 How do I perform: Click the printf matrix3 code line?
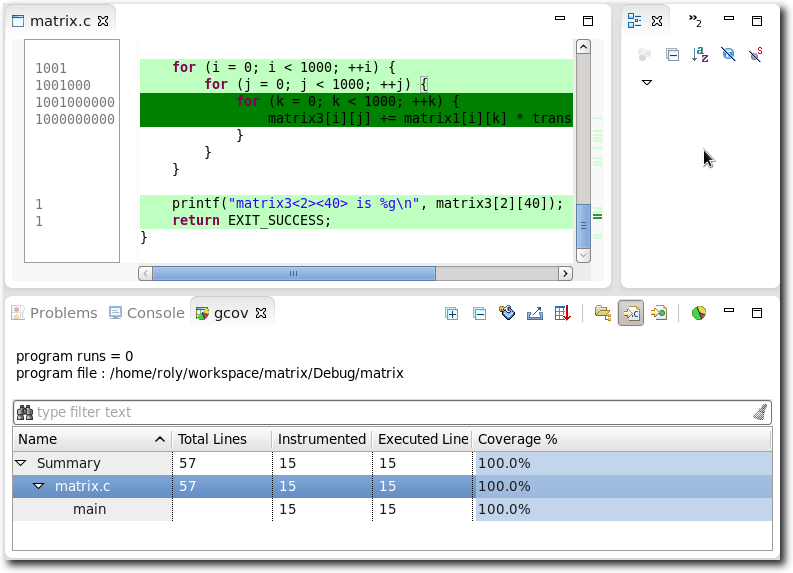tap(357, 203)
